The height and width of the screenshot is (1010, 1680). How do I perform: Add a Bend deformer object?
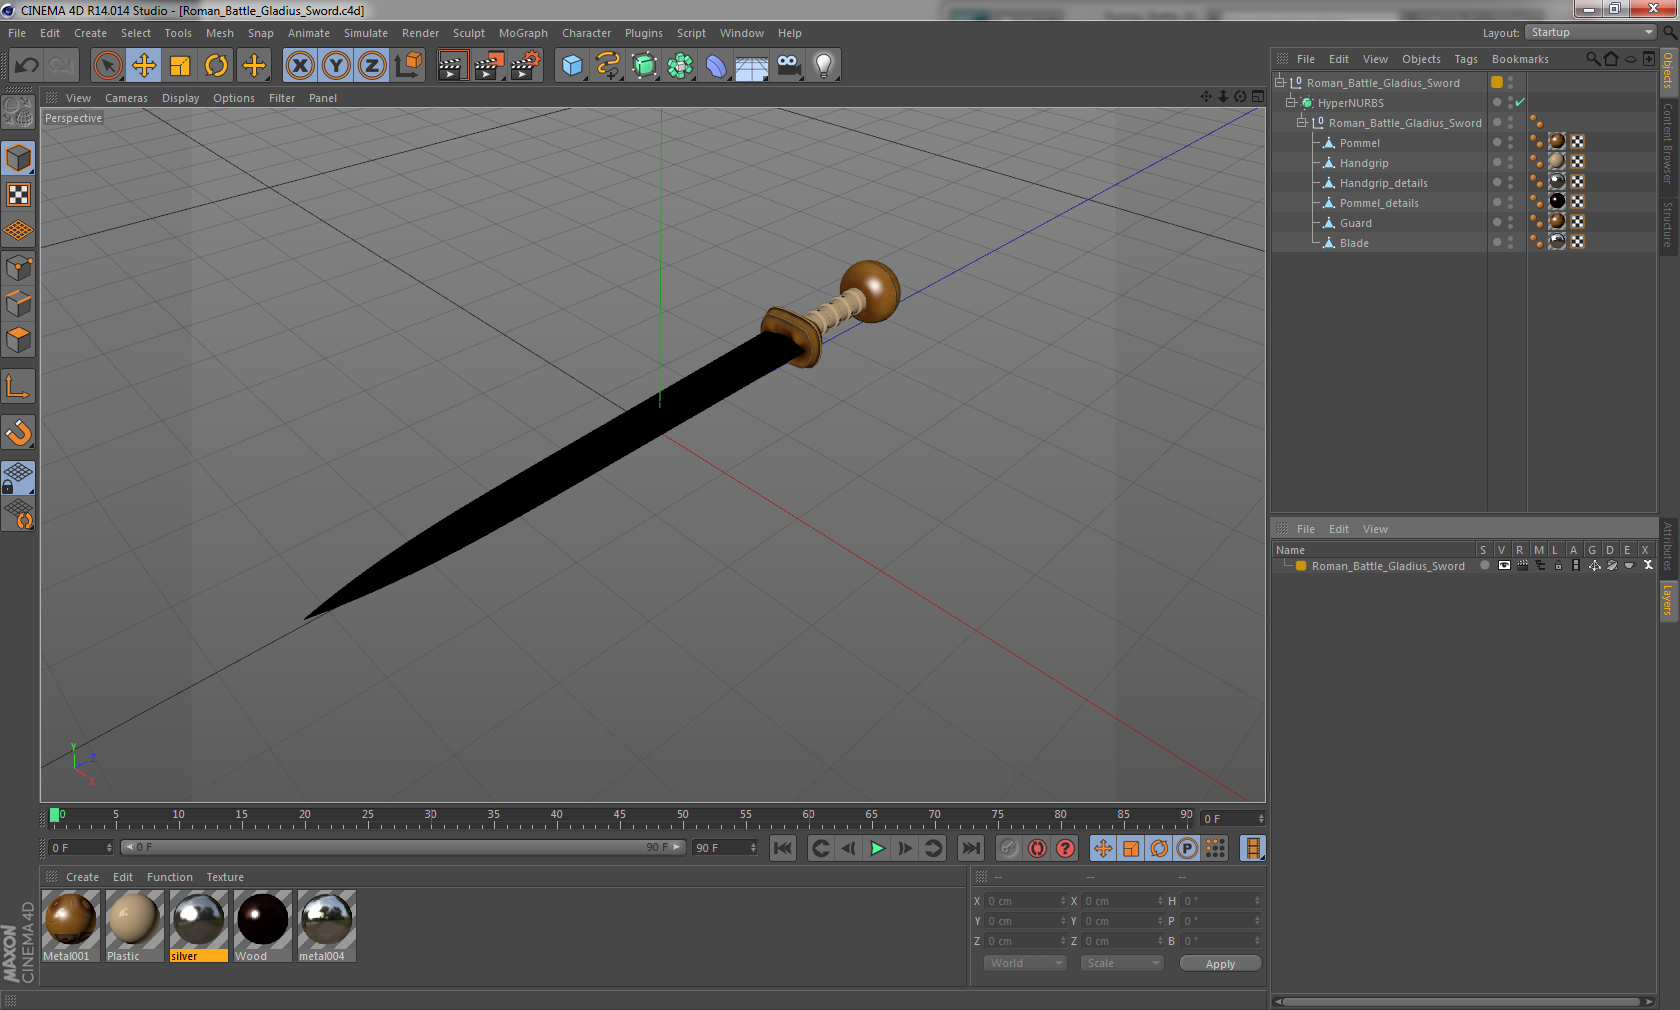coord(717,66)
